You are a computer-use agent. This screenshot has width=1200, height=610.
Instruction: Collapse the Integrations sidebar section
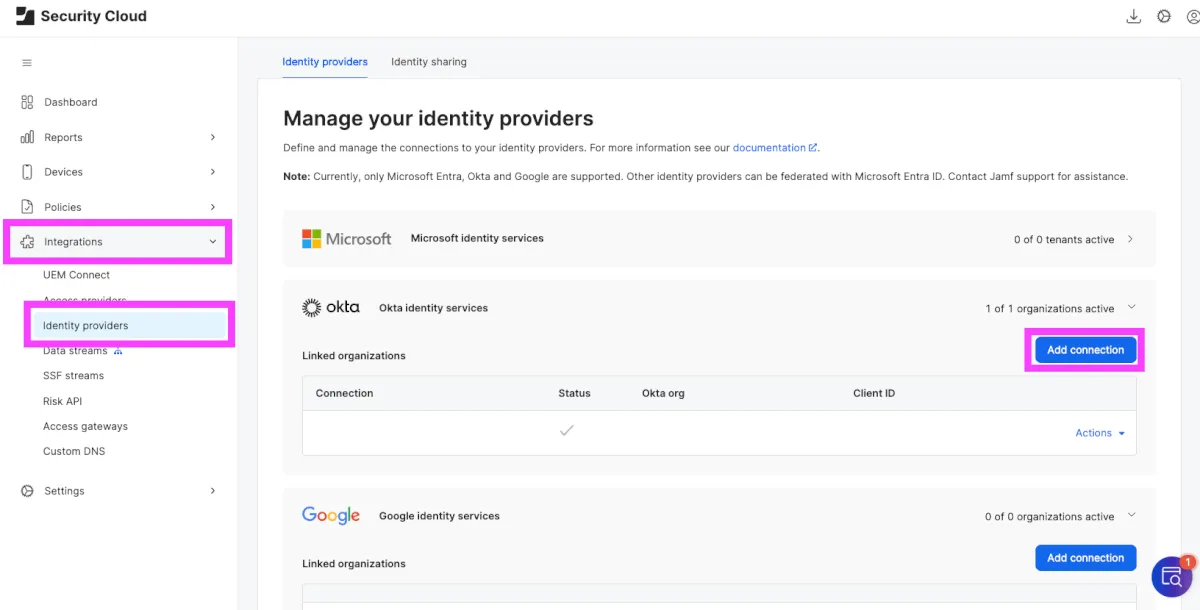(x=212, y=242)
